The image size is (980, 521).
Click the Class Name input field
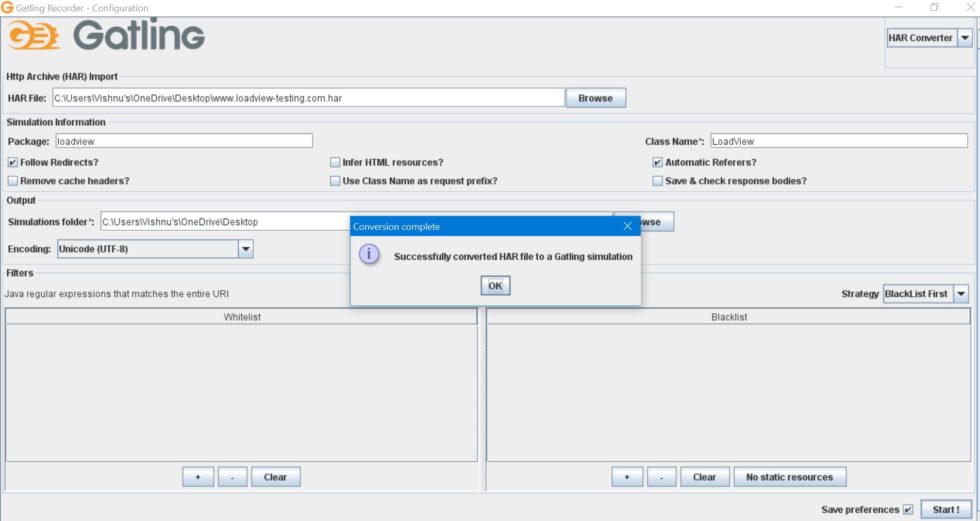click(839, 141)
